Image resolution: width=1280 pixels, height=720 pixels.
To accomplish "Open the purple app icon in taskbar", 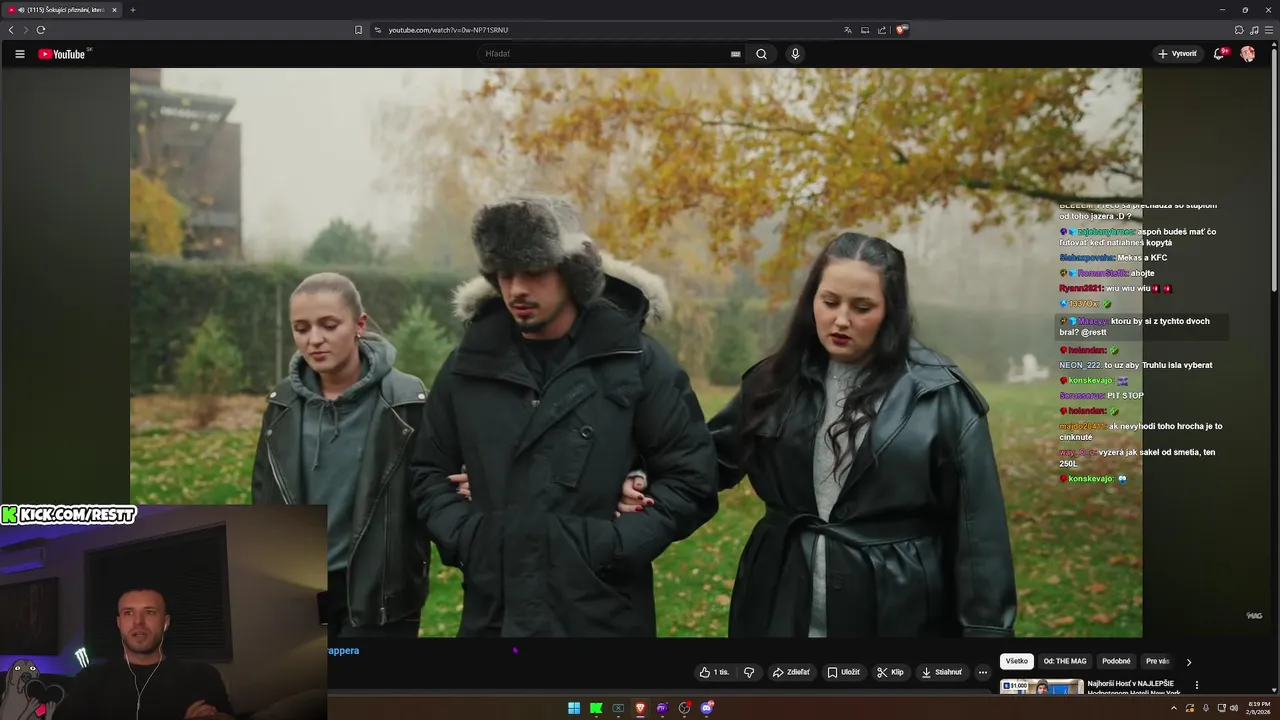I will tap(662, 708).
